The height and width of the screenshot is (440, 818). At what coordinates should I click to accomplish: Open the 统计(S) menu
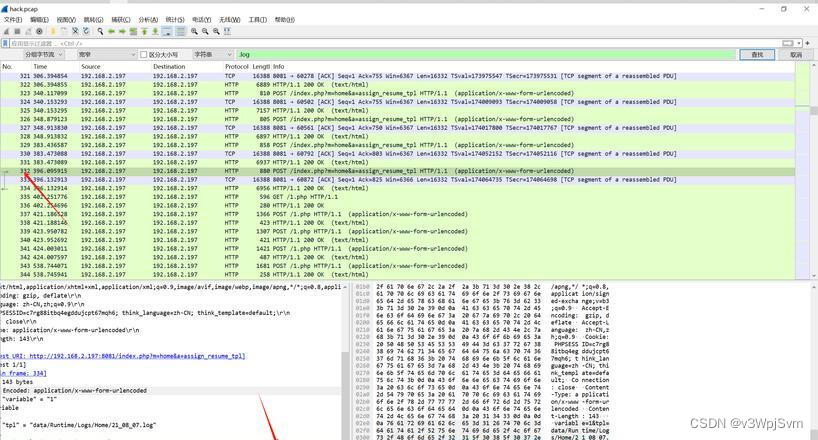coord(175,19)
